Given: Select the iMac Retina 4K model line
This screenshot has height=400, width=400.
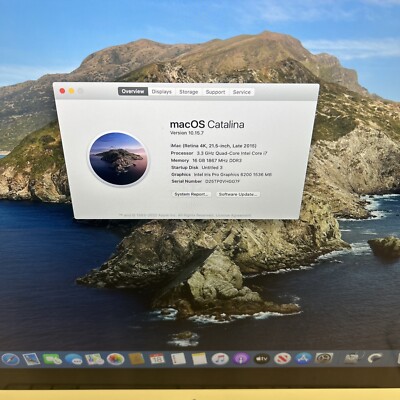Looking at the screenshot, I should tap(213, 146).
